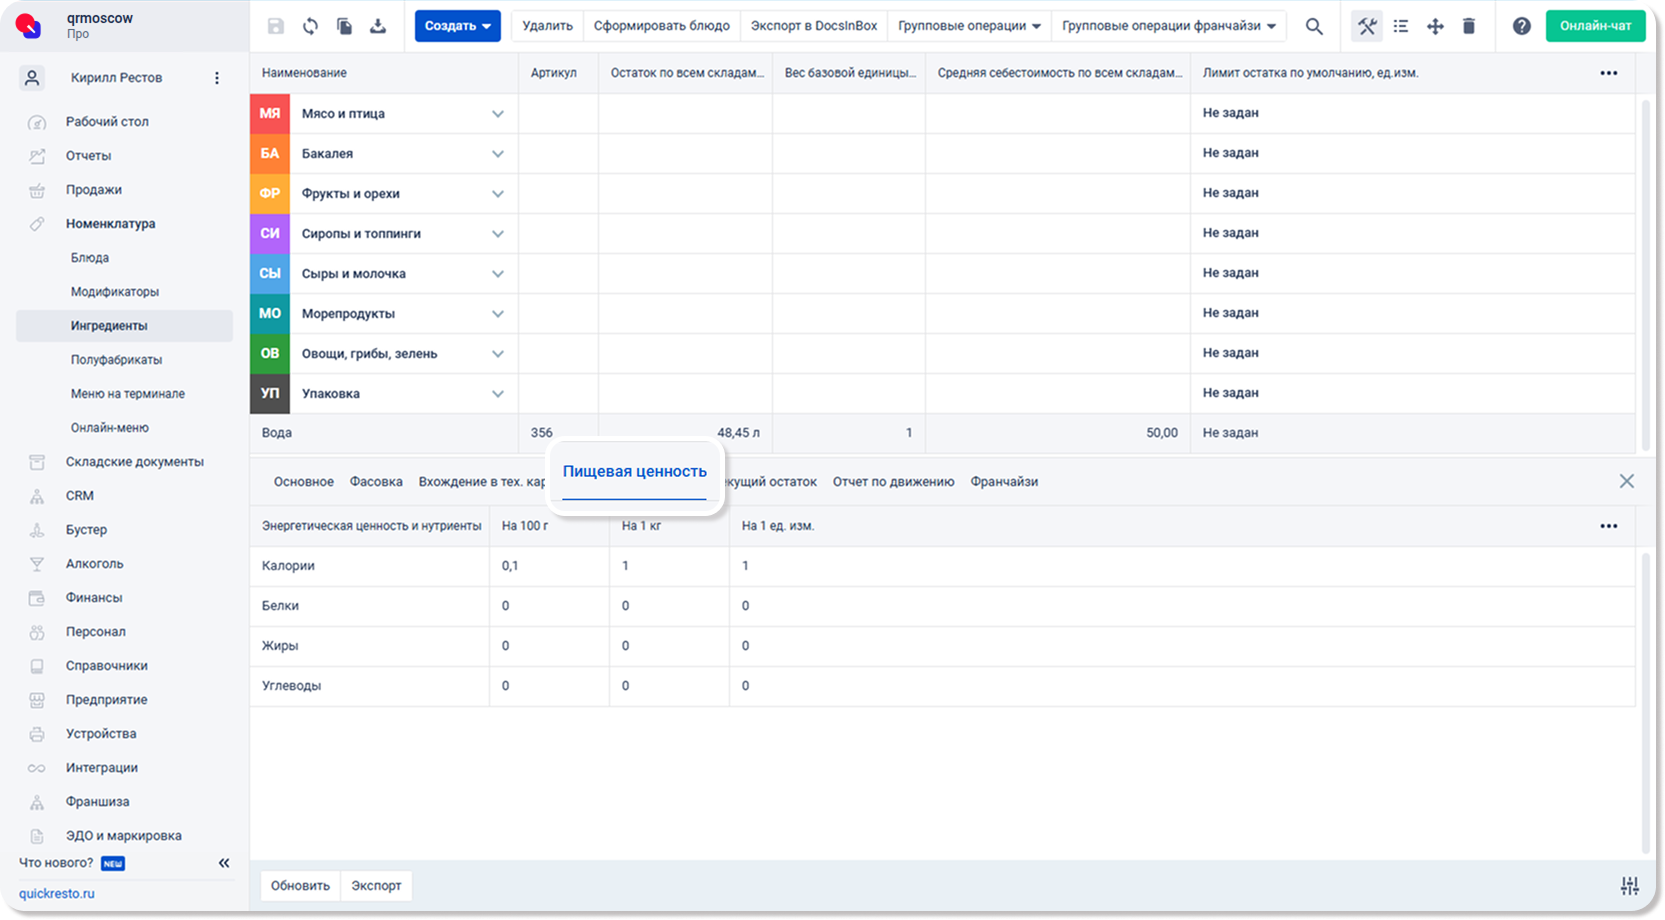Toggle the tools wrench icon
The image size is (1665, 920).
click(1367, 26)
